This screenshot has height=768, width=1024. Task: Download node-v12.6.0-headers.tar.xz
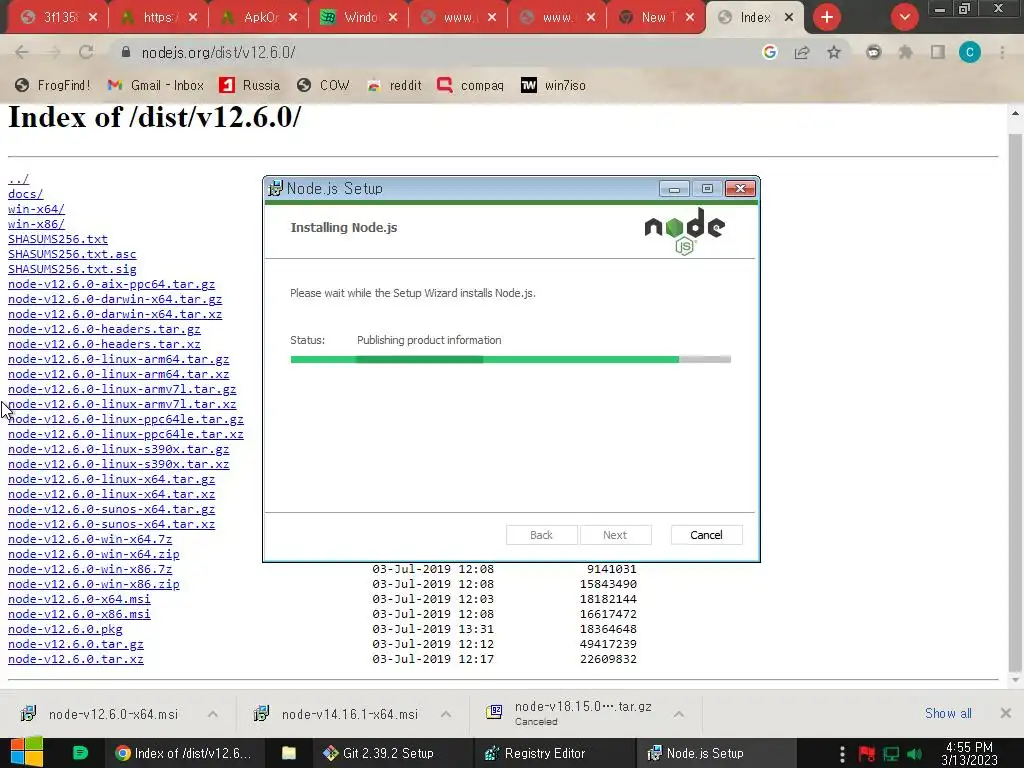(x=104, y=344)
